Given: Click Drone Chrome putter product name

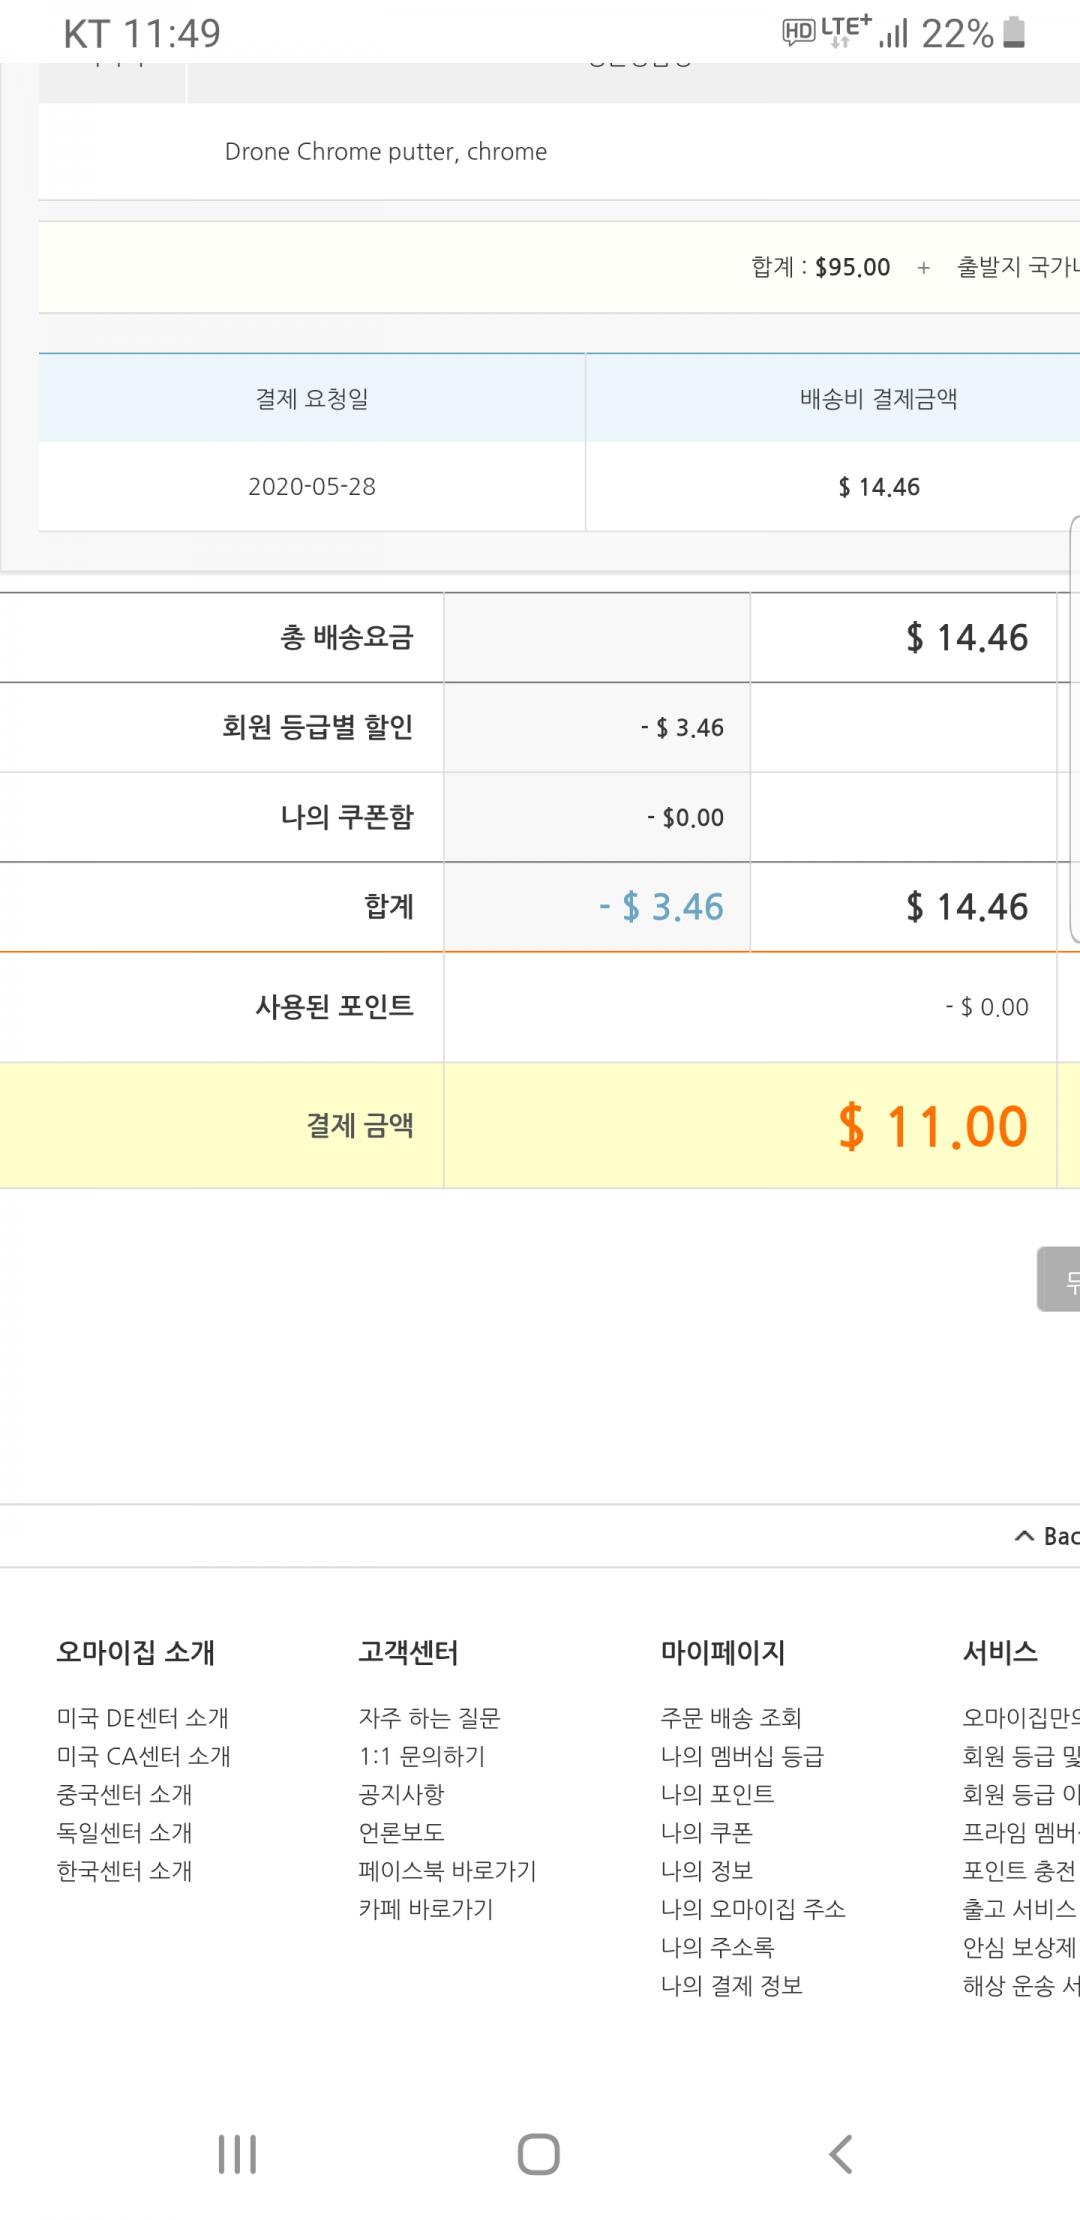Looking at the screenshot, I should (x=386, y=152).
